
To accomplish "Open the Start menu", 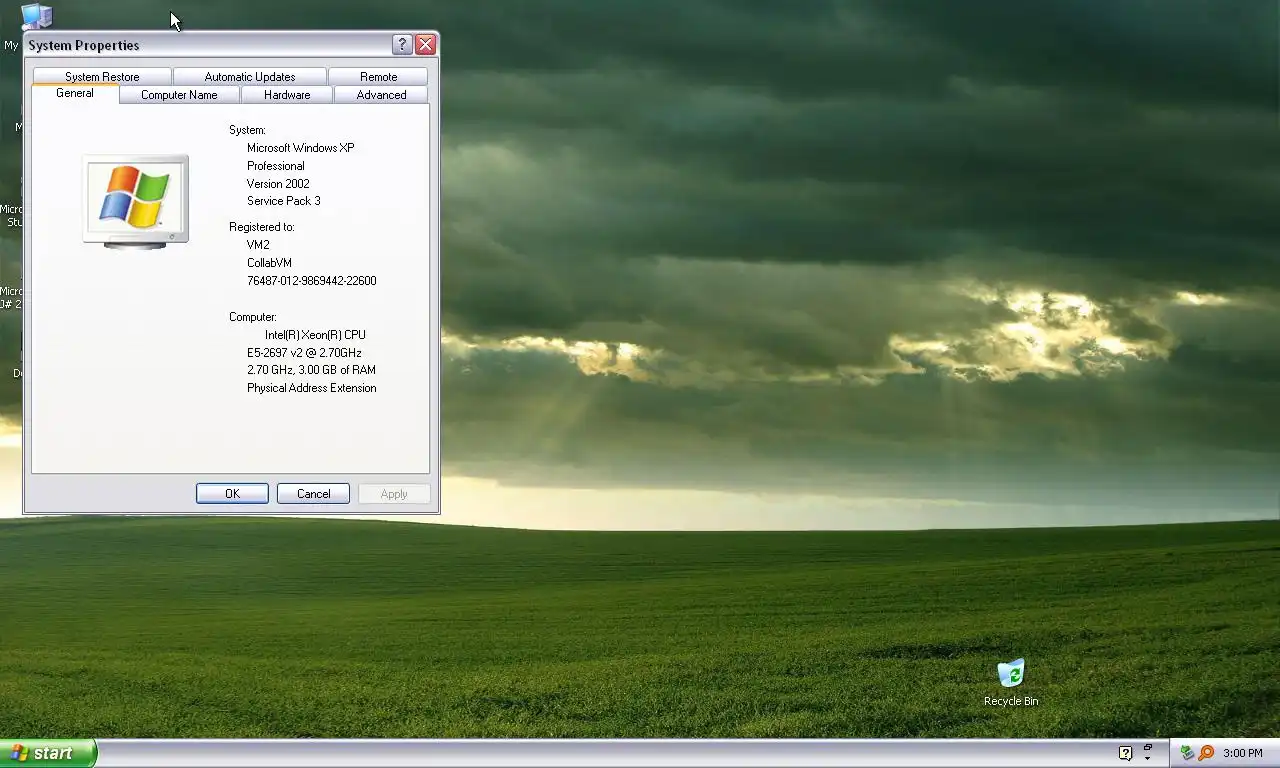I will 48,753.
